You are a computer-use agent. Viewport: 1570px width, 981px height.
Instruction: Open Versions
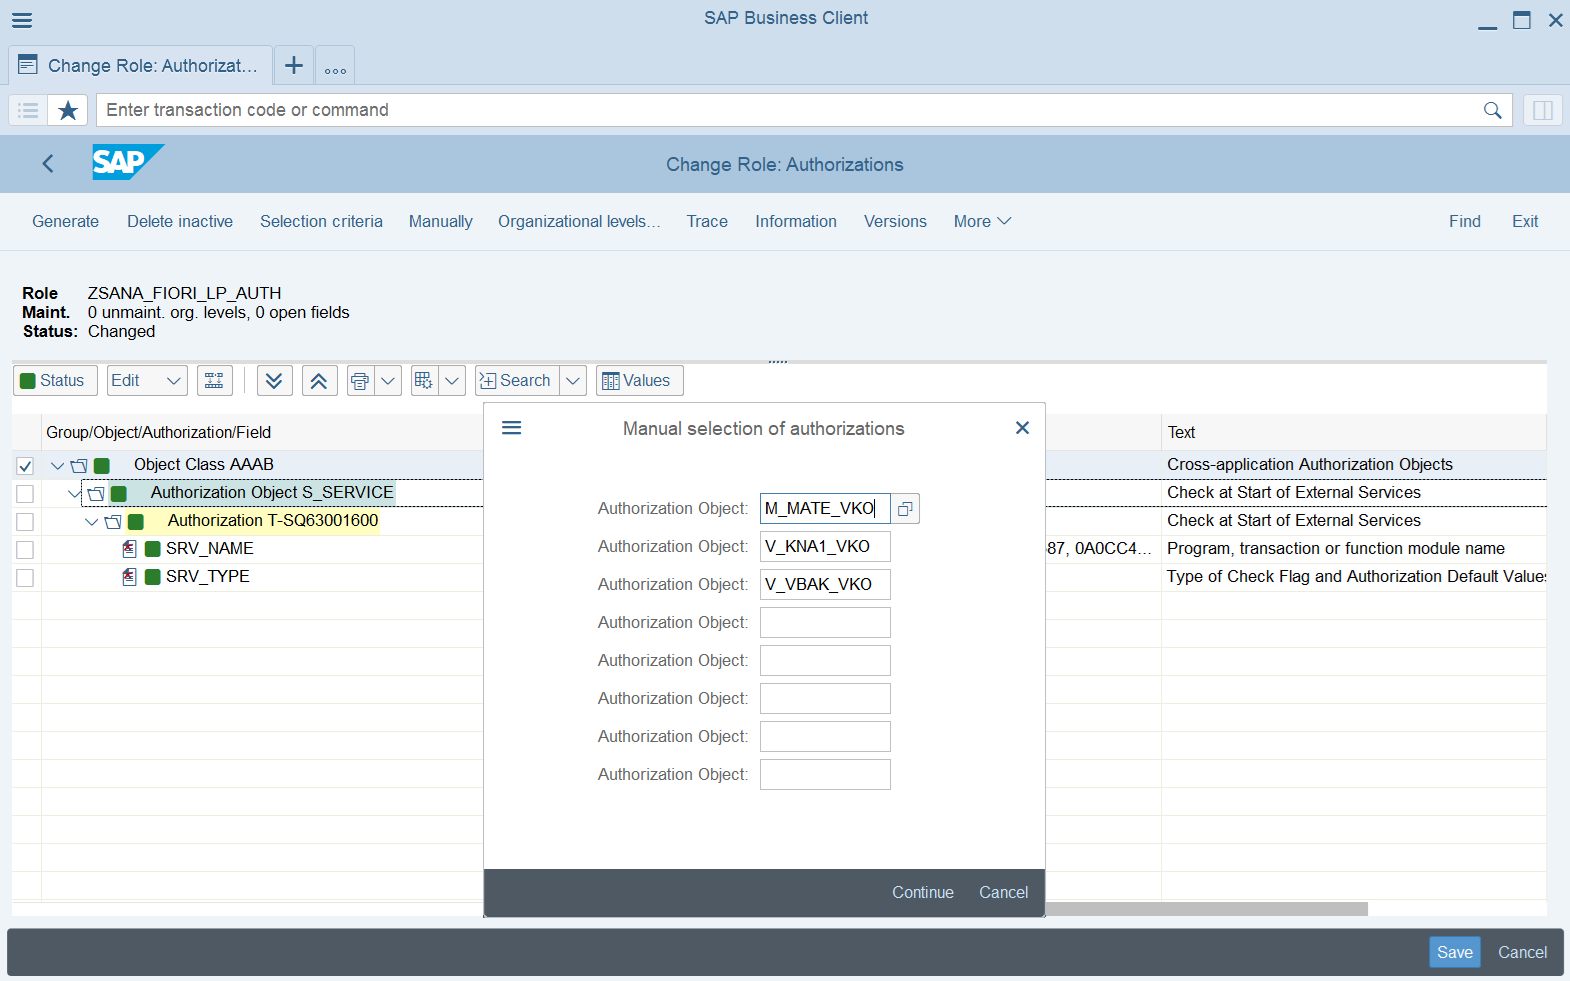[x=895, y=222]
